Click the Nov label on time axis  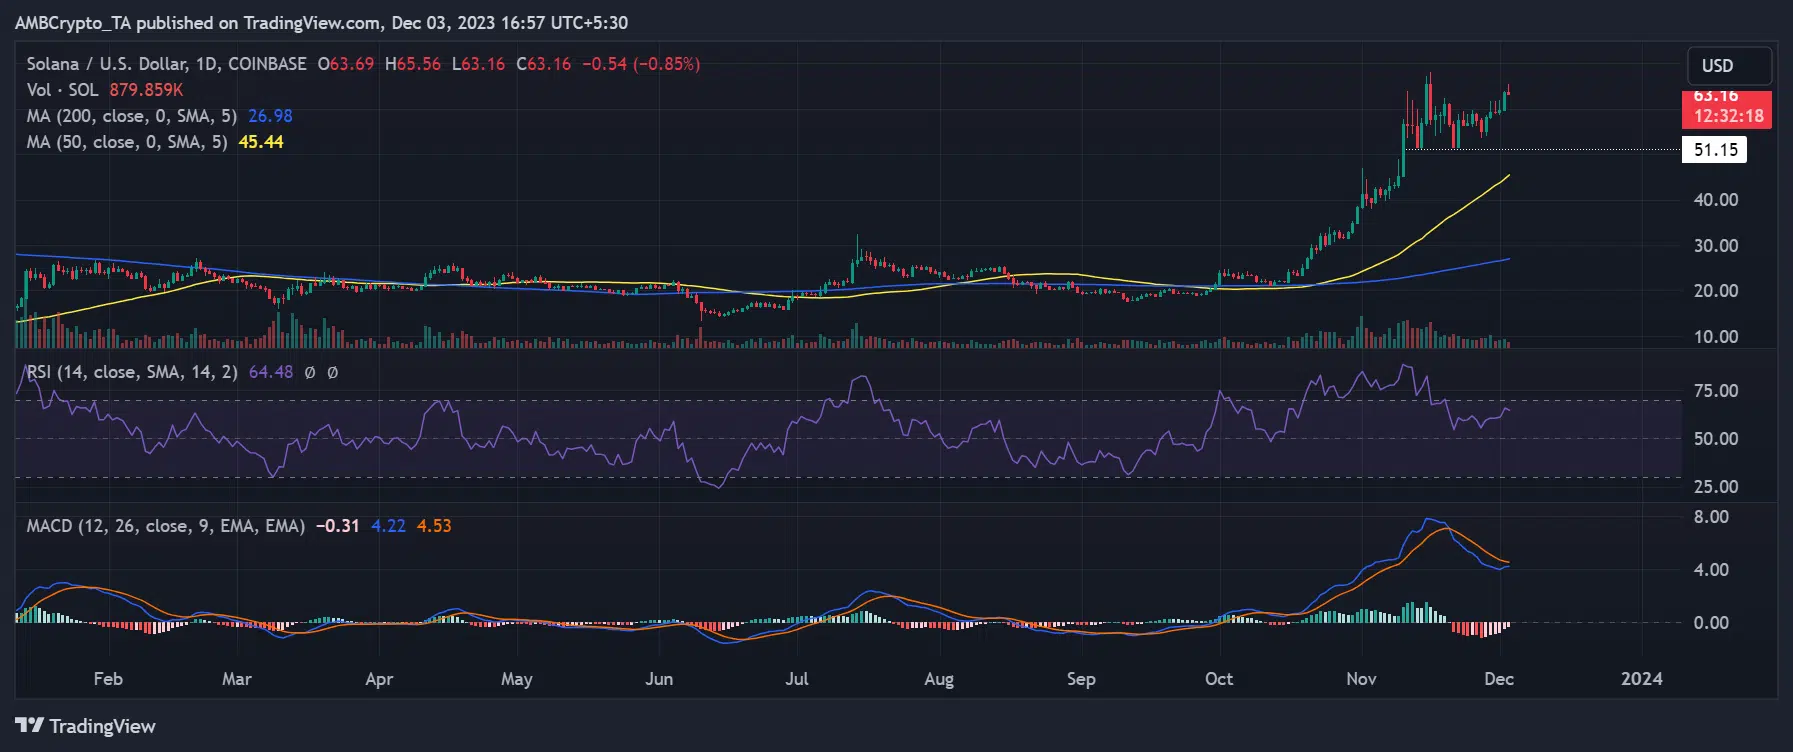(1361, 679)
